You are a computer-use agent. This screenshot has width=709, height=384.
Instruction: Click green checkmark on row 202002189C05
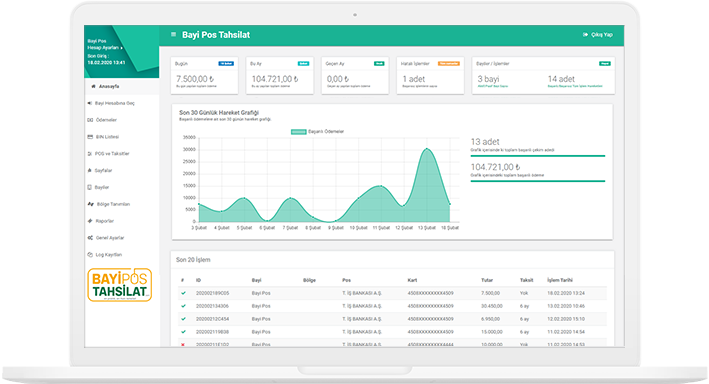click(183, 293)
